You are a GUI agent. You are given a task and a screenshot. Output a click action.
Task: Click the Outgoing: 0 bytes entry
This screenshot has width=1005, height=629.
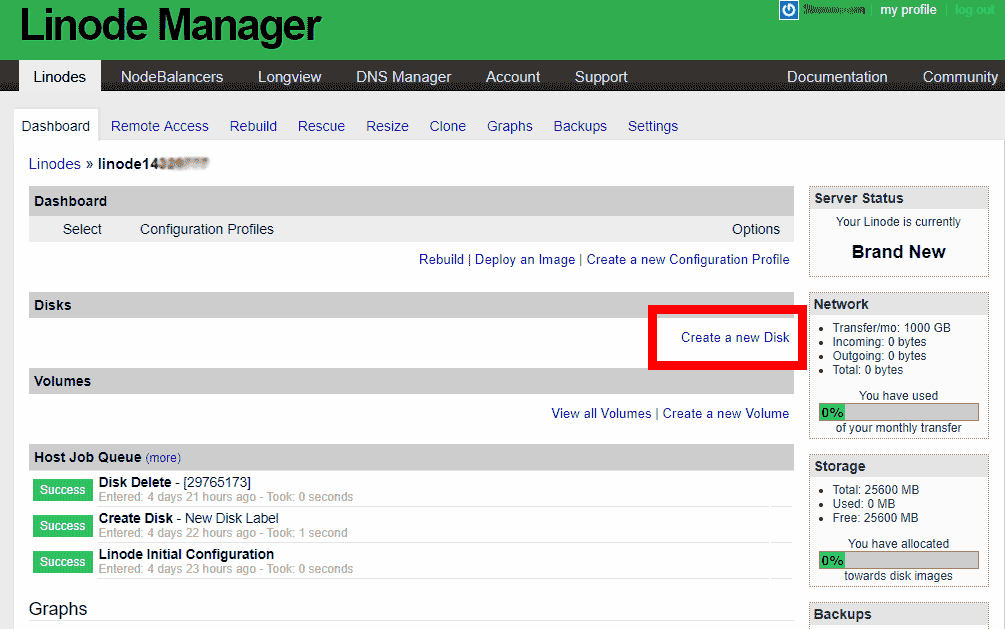click(879, 356)
